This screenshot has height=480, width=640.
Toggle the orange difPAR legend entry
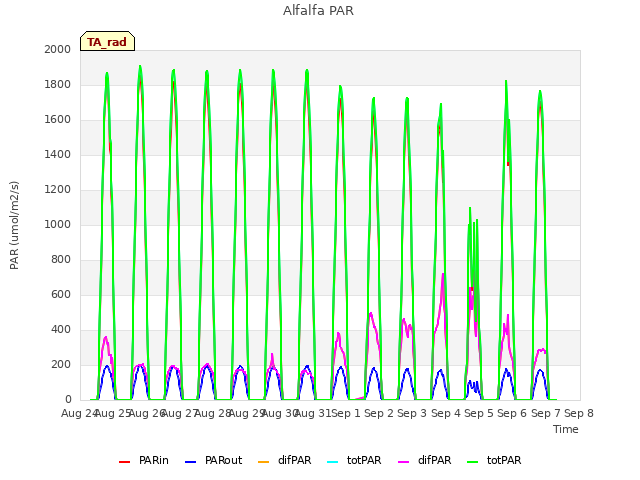(284, 460)
